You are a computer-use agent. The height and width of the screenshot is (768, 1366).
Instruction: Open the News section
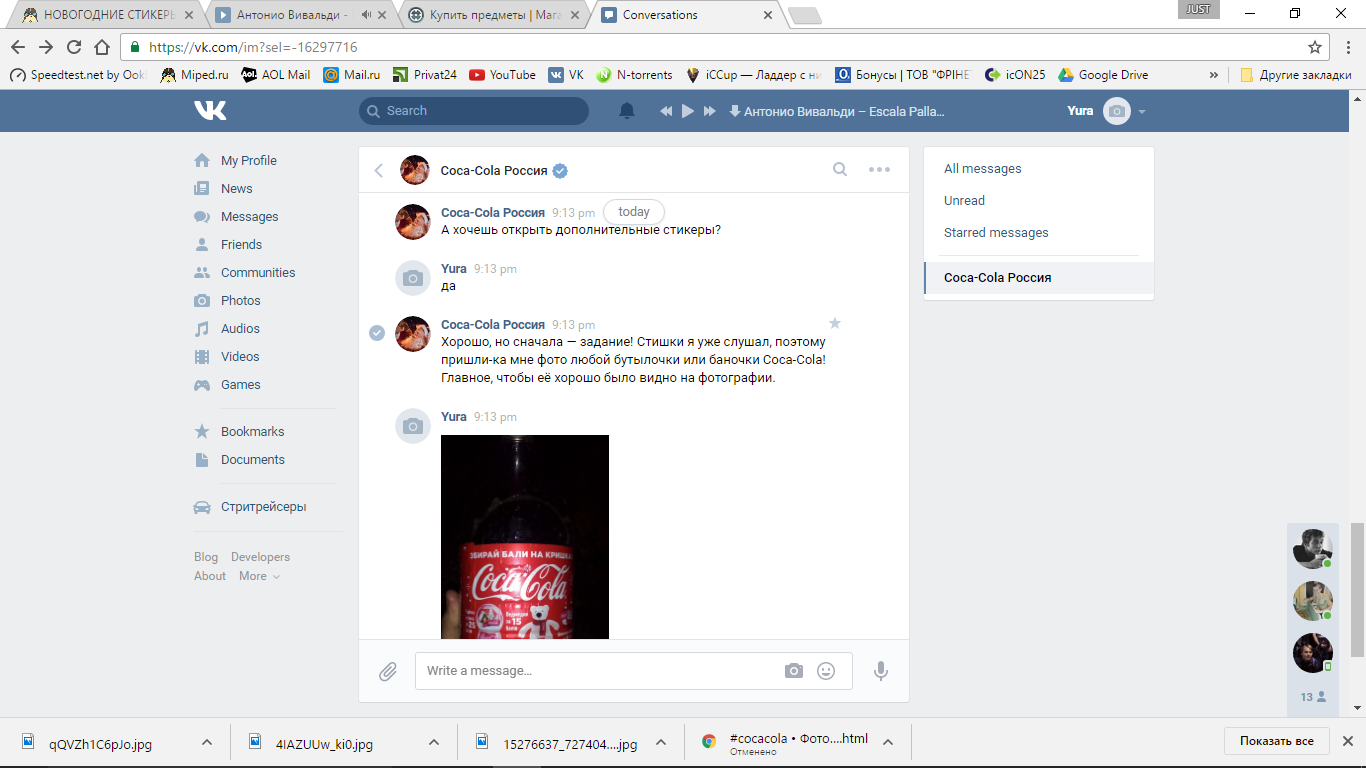pyautogui.click(x=237, y=188)
